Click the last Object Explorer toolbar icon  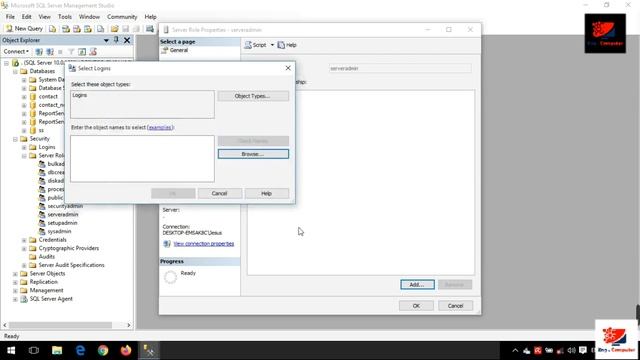93,51
